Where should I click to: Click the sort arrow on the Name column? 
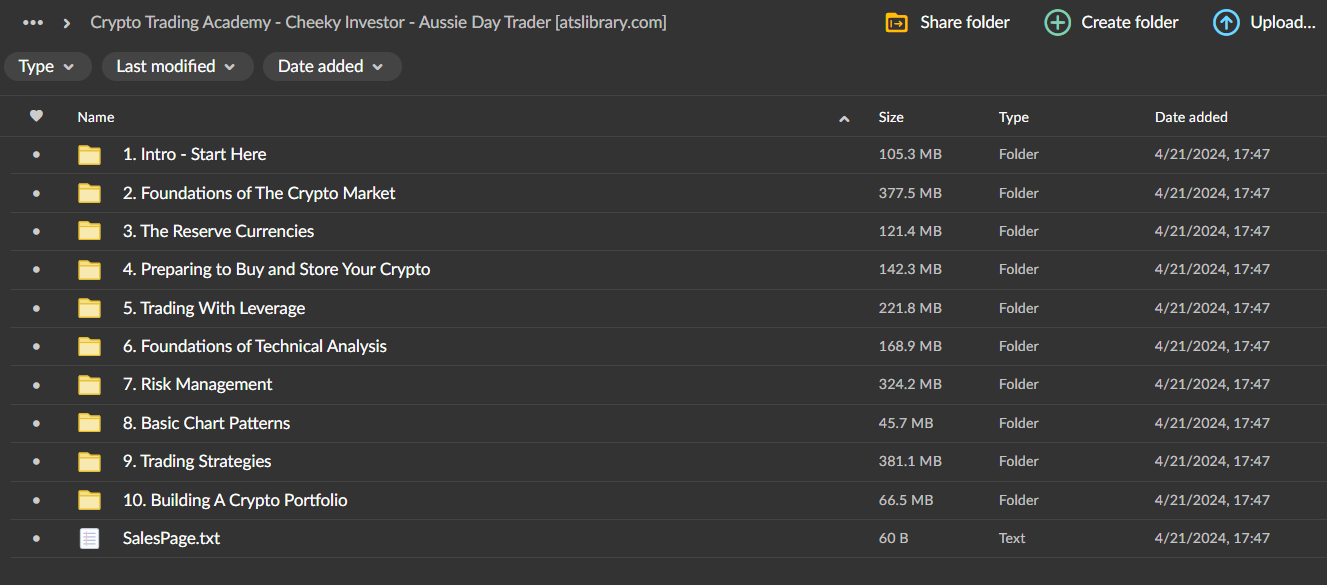click(x=844, y=117)
